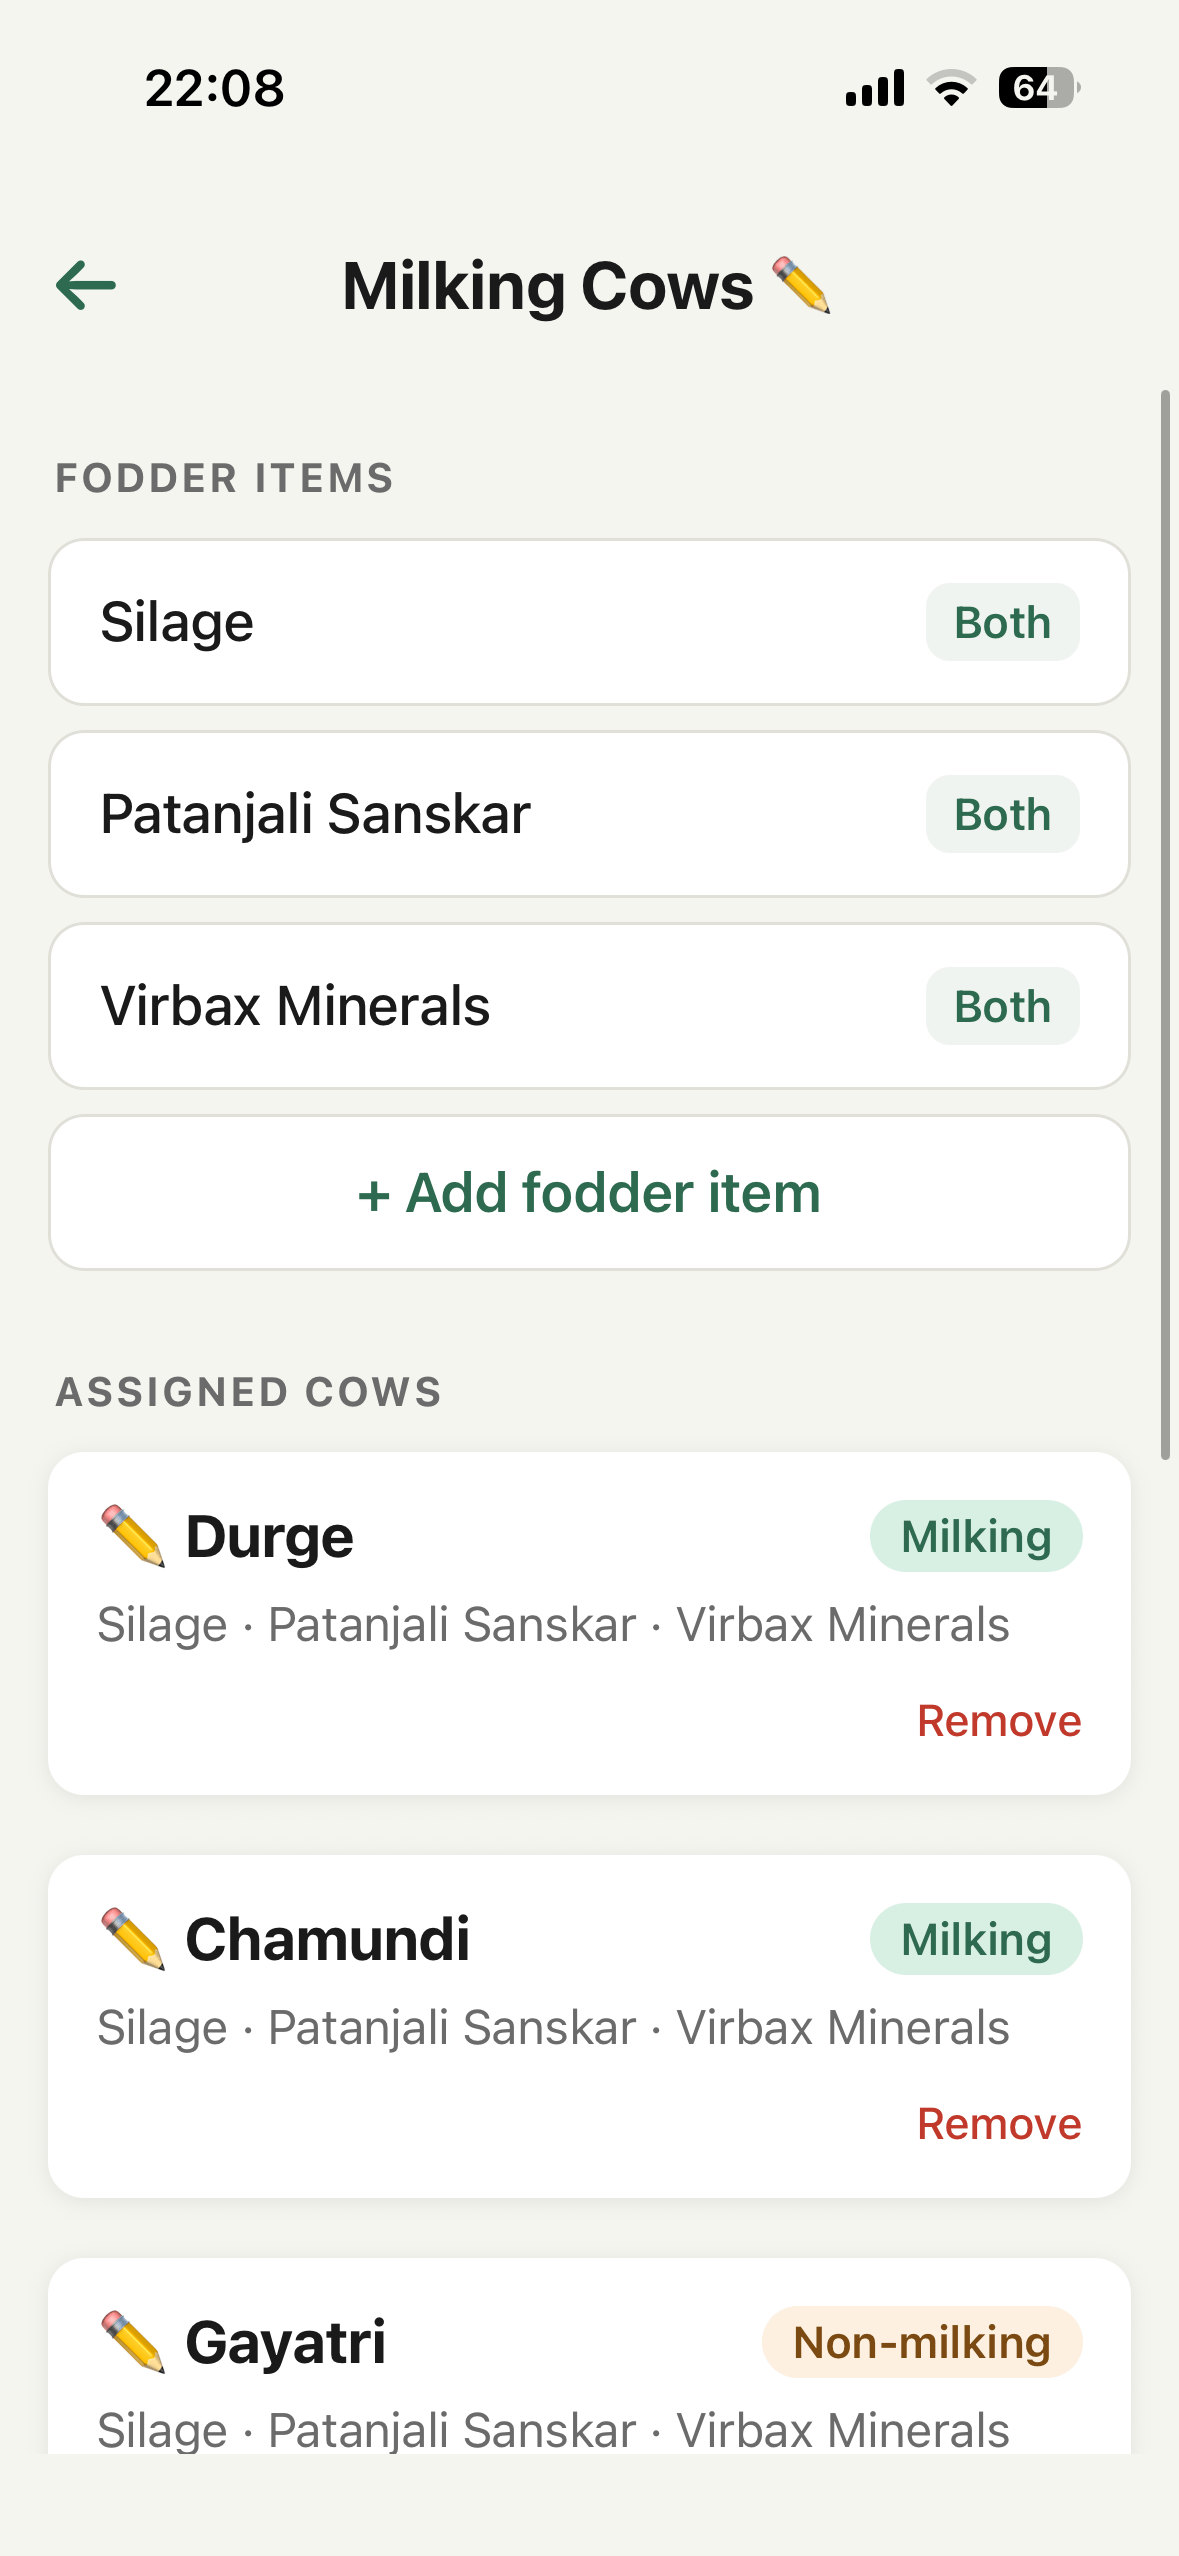The width and height of the screenshot is (1179, 2556).
Task: Tap pencil icon beside Milking Cows title
Action: click(x=801, y=286)
